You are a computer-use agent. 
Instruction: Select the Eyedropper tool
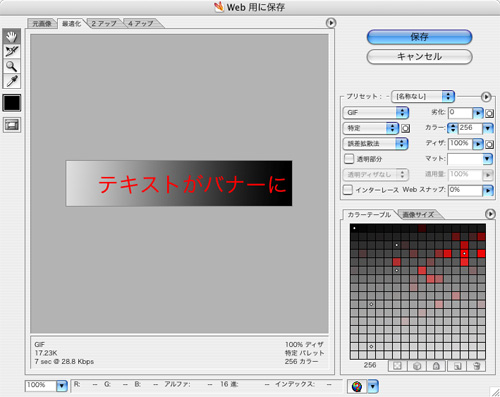tap(12, 81)
